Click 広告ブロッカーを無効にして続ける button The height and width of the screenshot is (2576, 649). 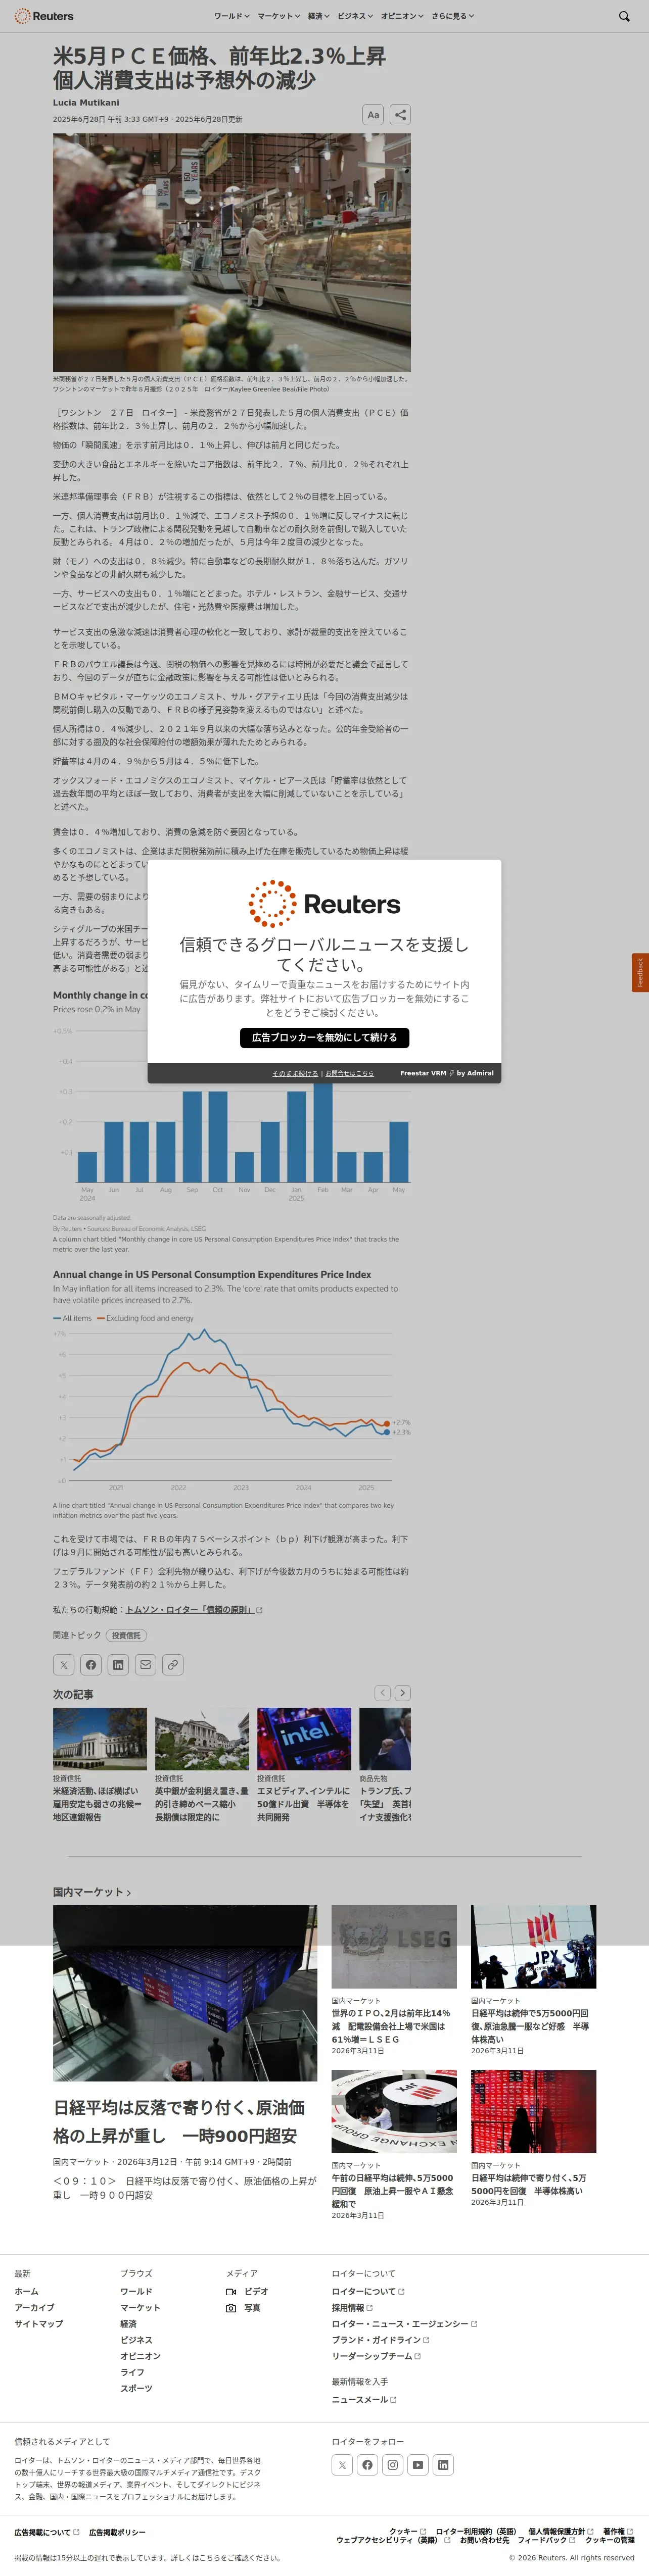click(x=324, y=1038)
